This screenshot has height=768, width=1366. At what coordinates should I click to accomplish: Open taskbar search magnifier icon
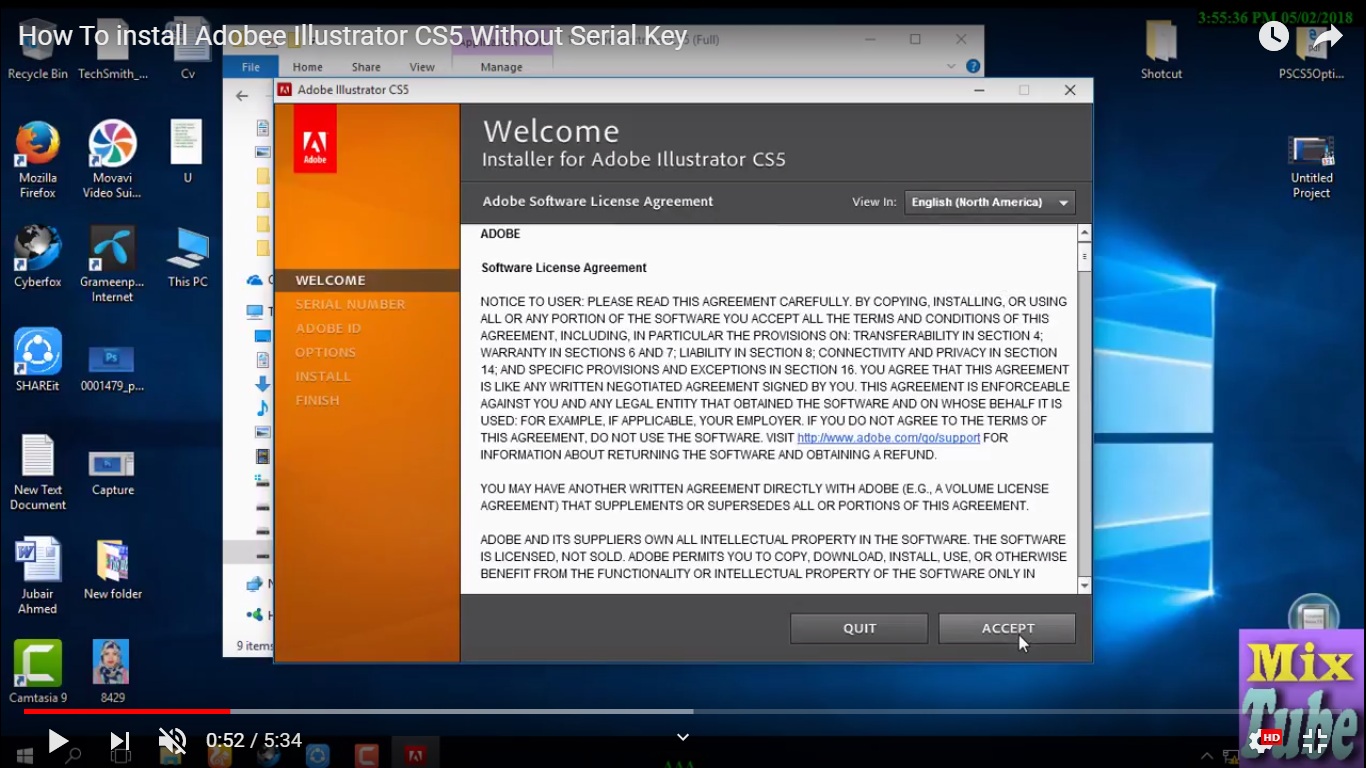72,755
